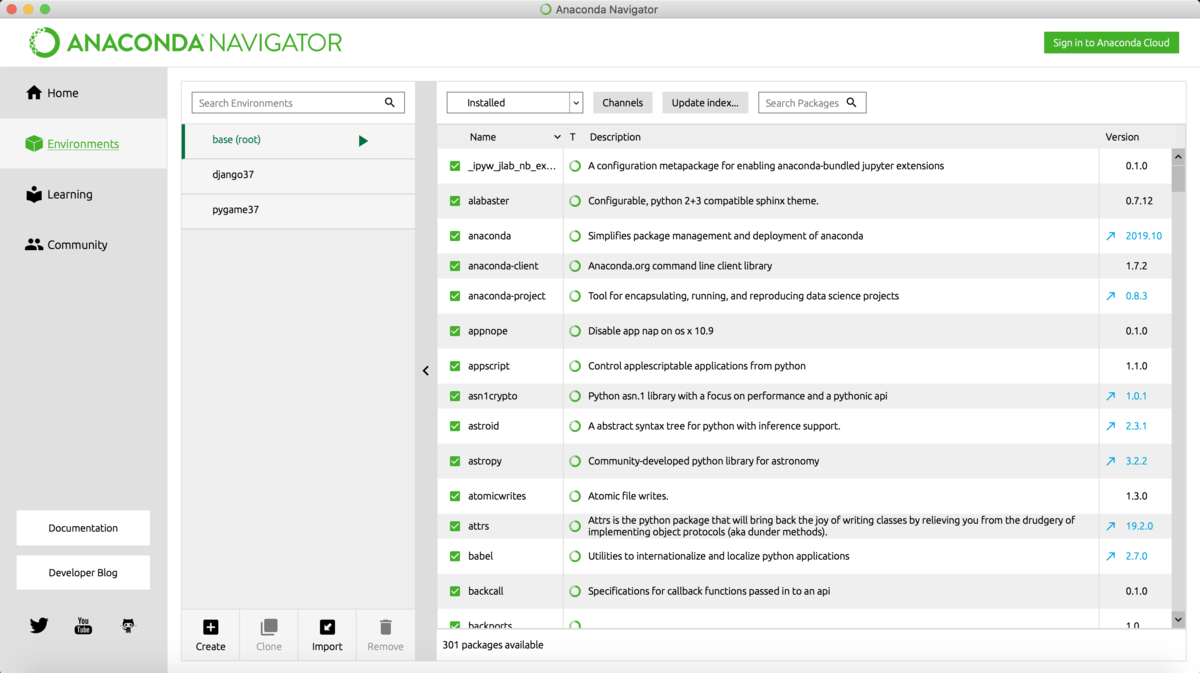Click the Channels button
The width and height of the screenshot is (1200, 673).
(622, 102)
